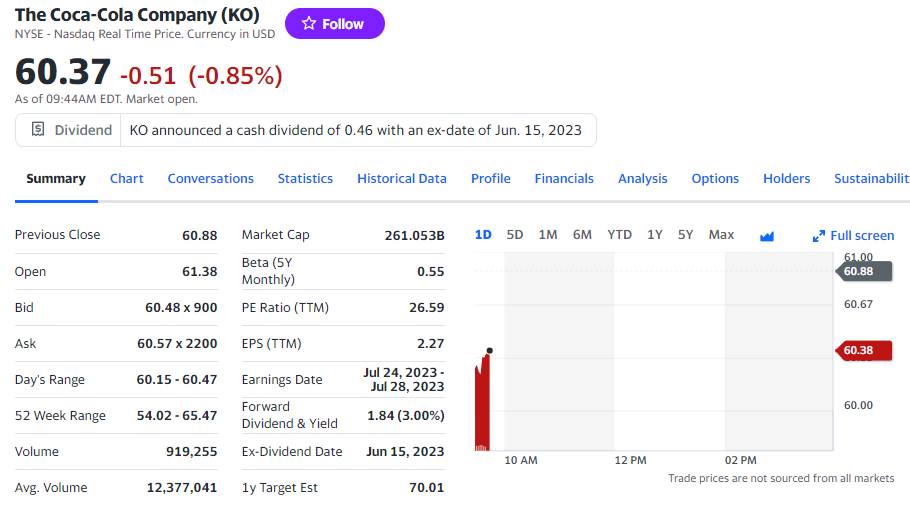910x511 pixels.
Task: Click 'As of 09:44AM EDT. Market open.' line
Action: [106, 99]
